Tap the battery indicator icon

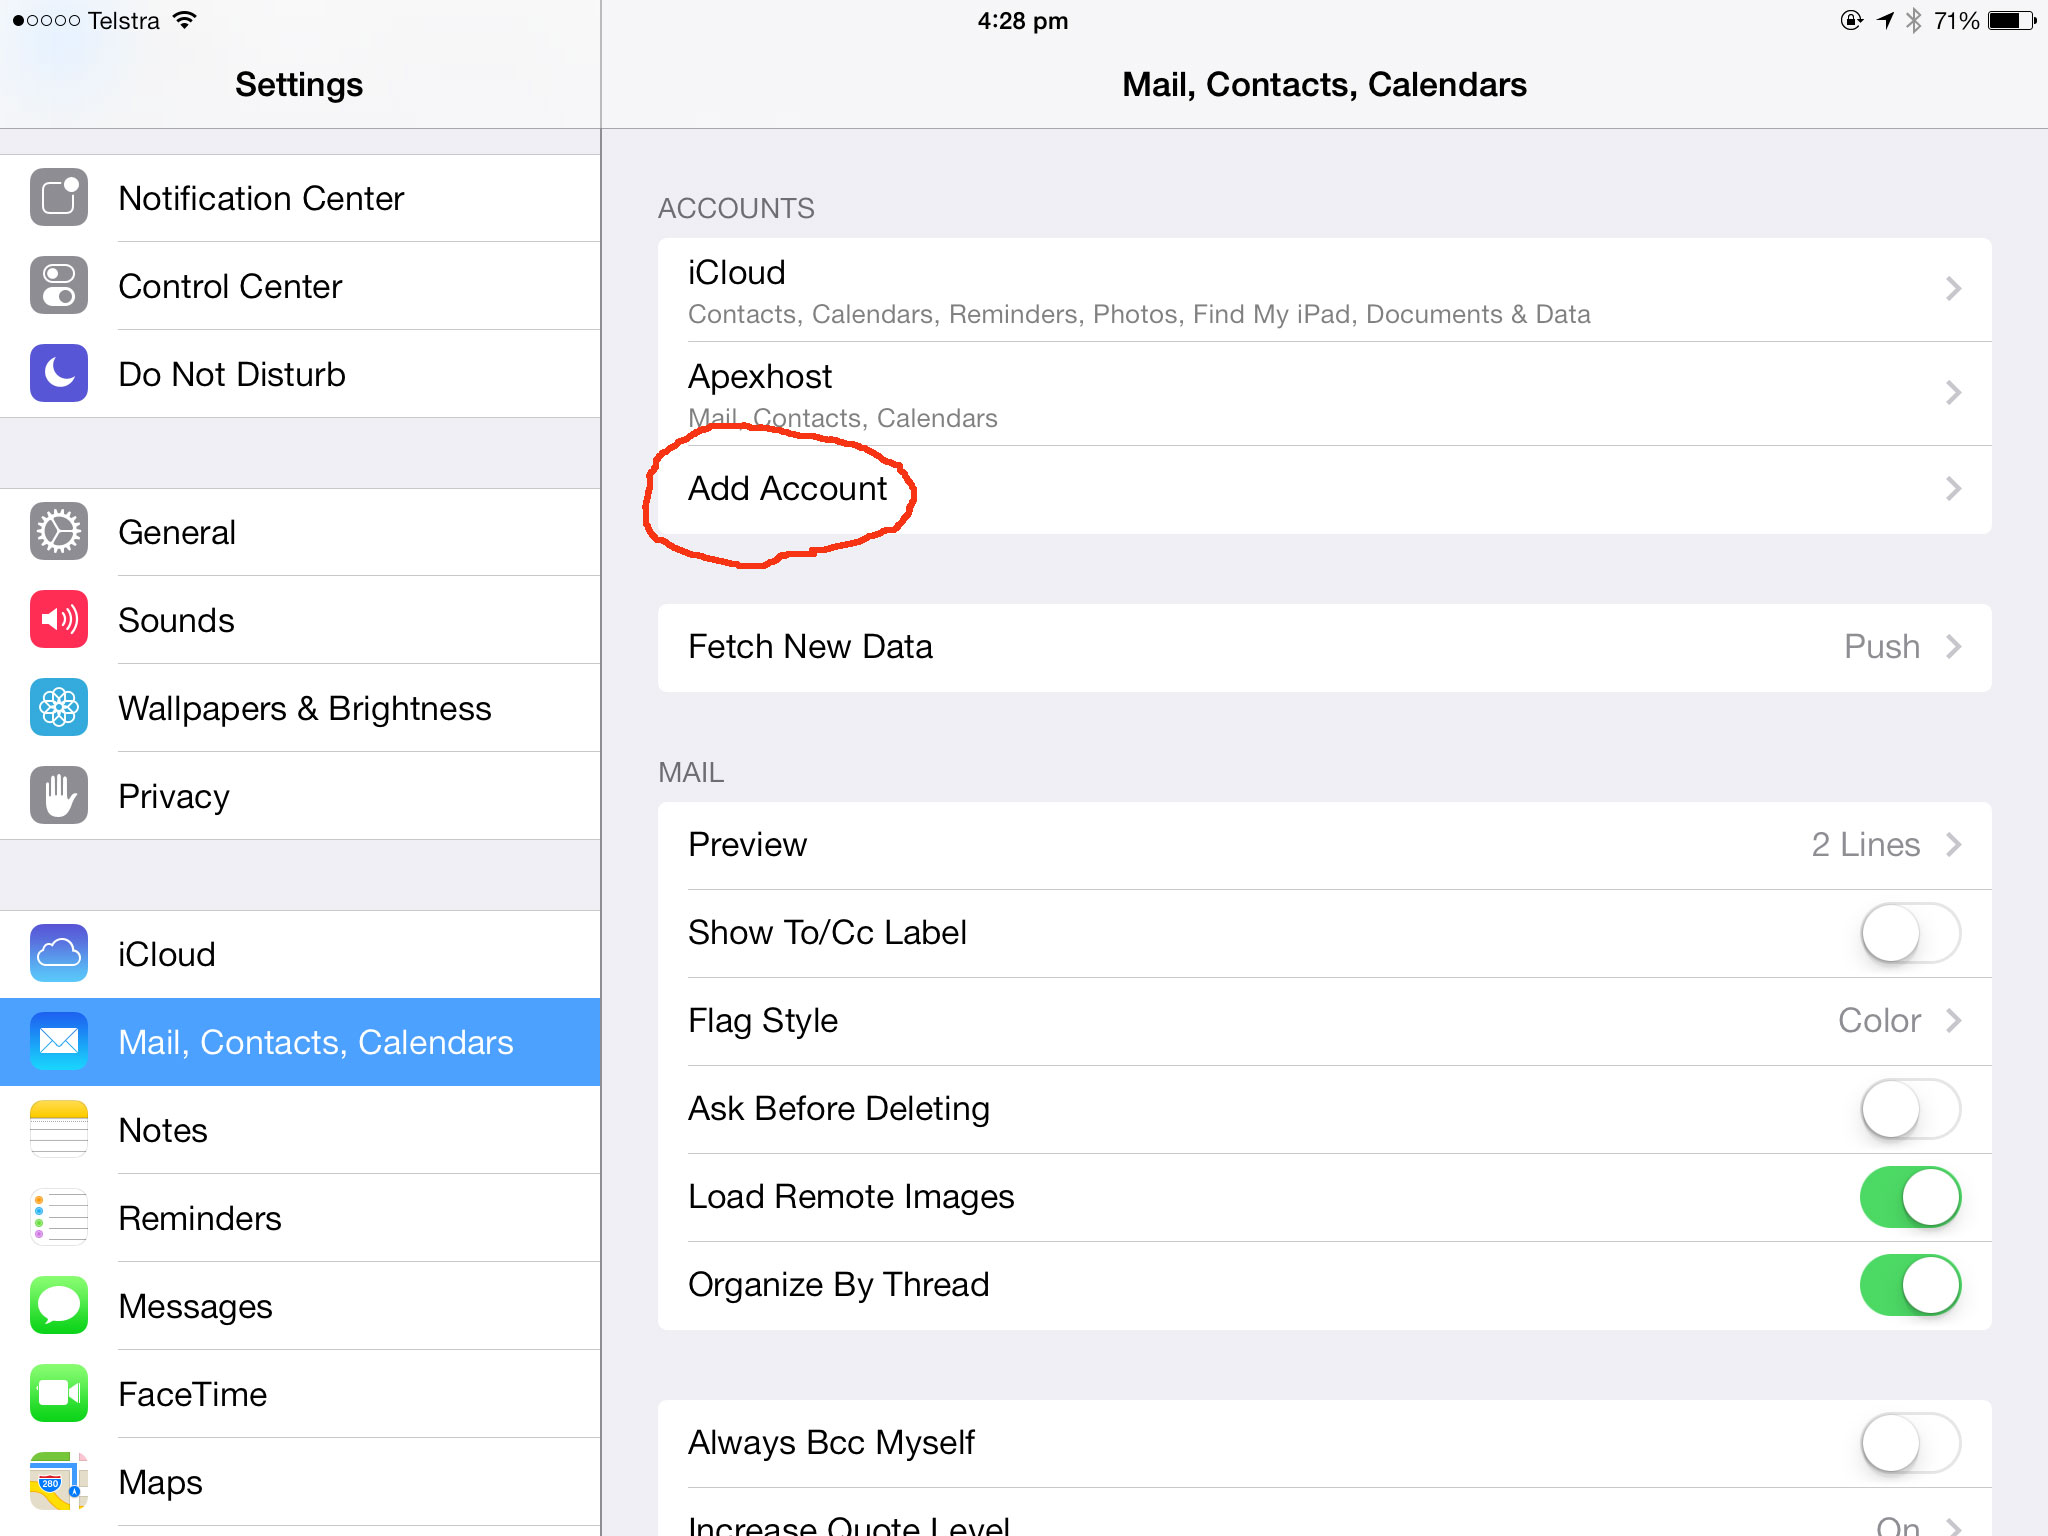(2012, 20)
